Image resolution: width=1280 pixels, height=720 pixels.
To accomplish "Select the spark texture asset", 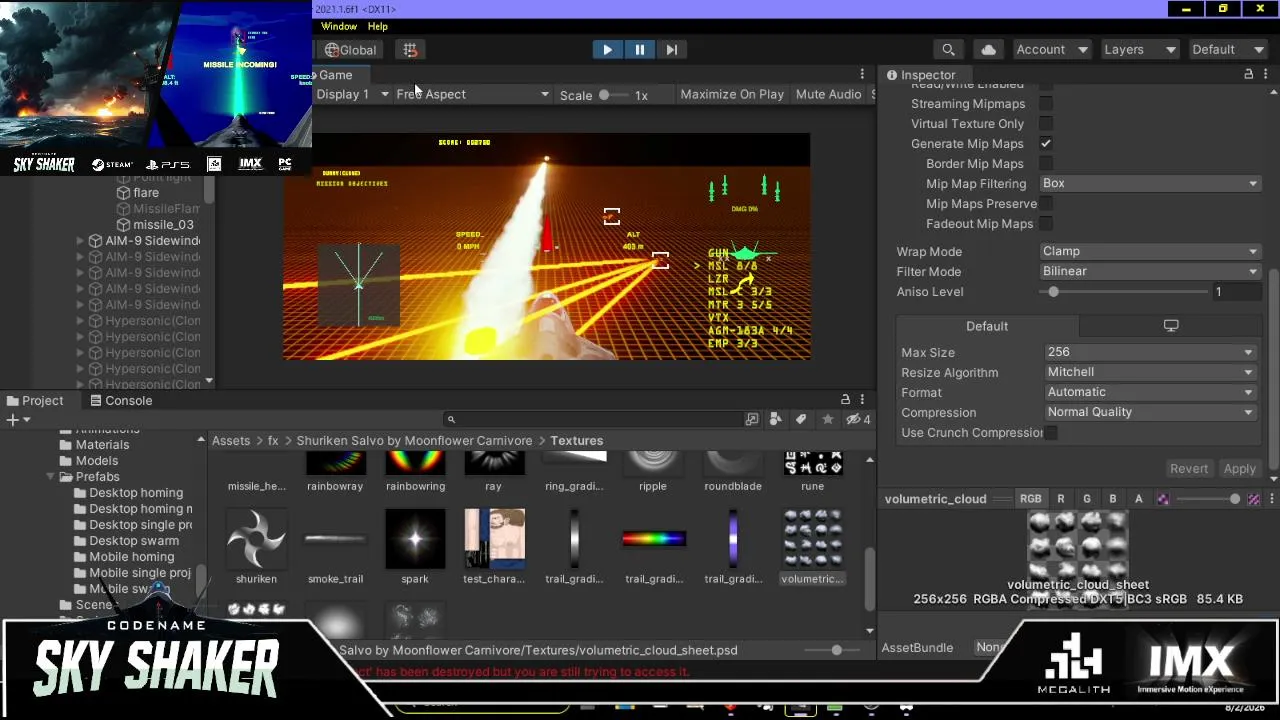I will click(x=415, y=546).
